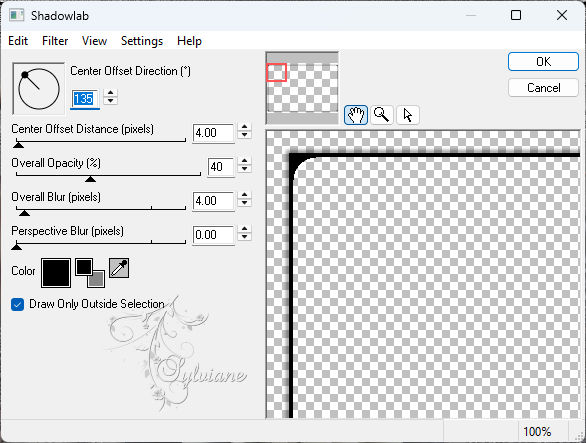Click the Overall Opacity value field
586x443 pixels.
click(221, 167)
